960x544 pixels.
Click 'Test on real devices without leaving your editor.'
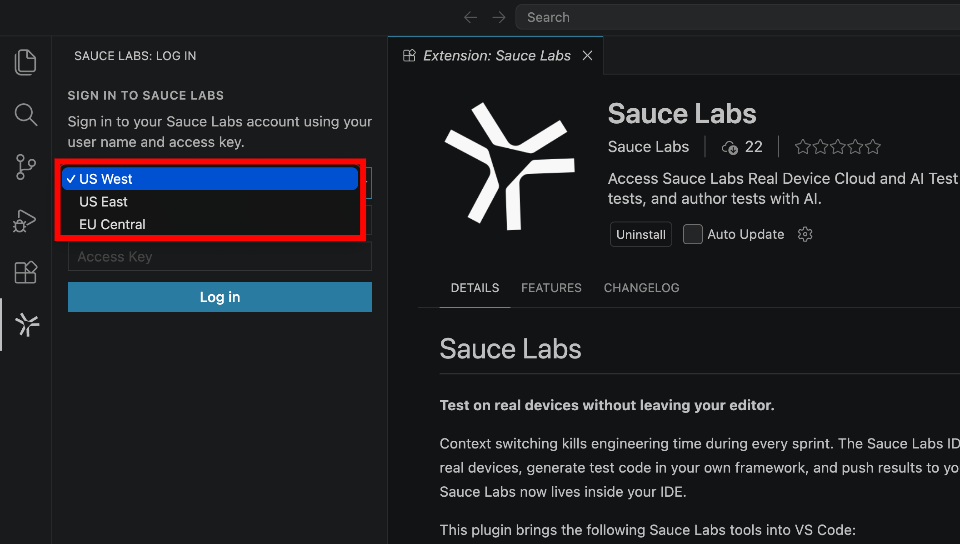point(607,405)
